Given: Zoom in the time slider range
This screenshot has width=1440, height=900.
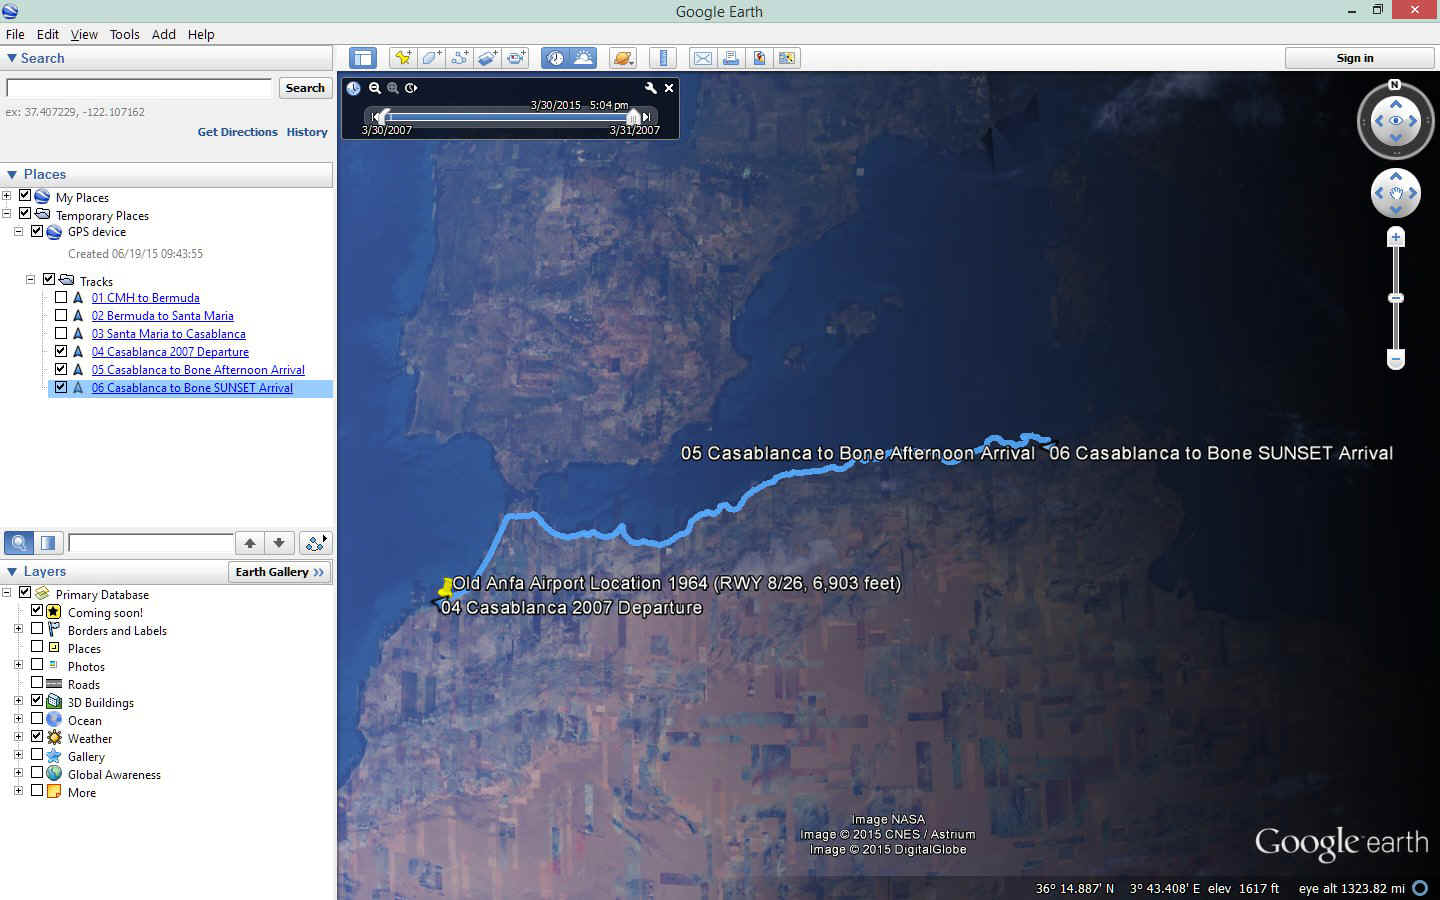Looking at the screenshot, I should 393,88.
